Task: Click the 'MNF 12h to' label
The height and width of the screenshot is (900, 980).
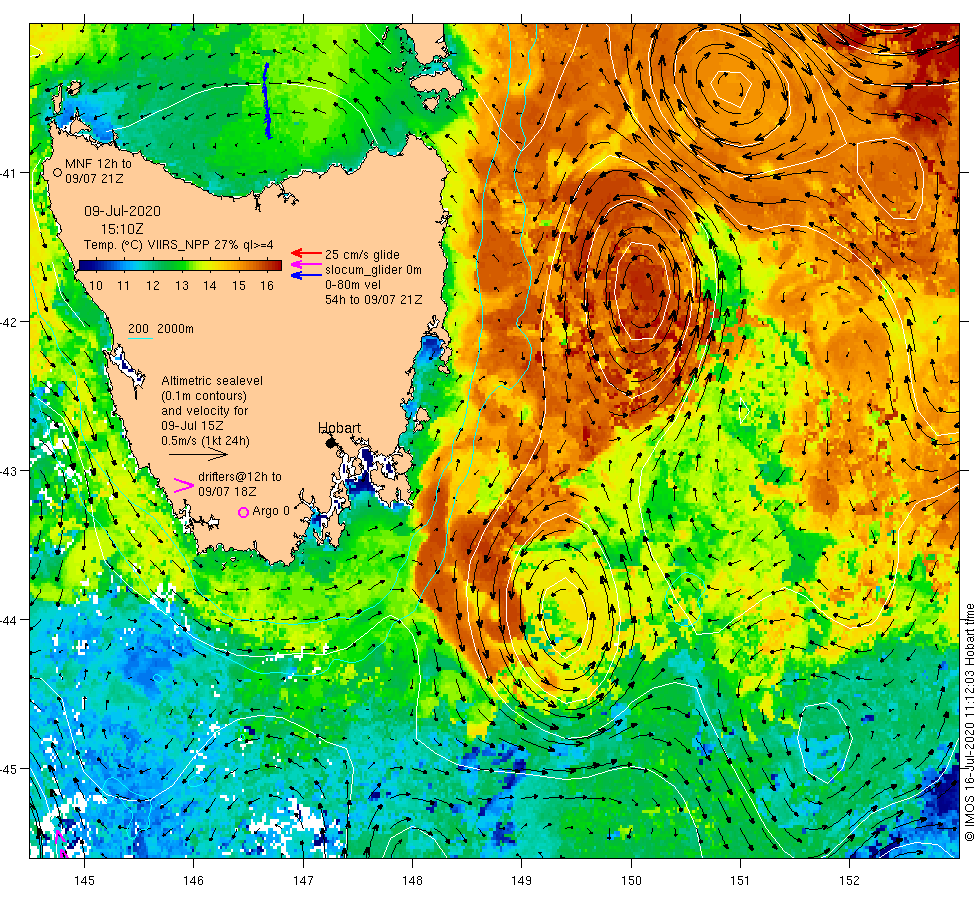Action: (98, 164)
